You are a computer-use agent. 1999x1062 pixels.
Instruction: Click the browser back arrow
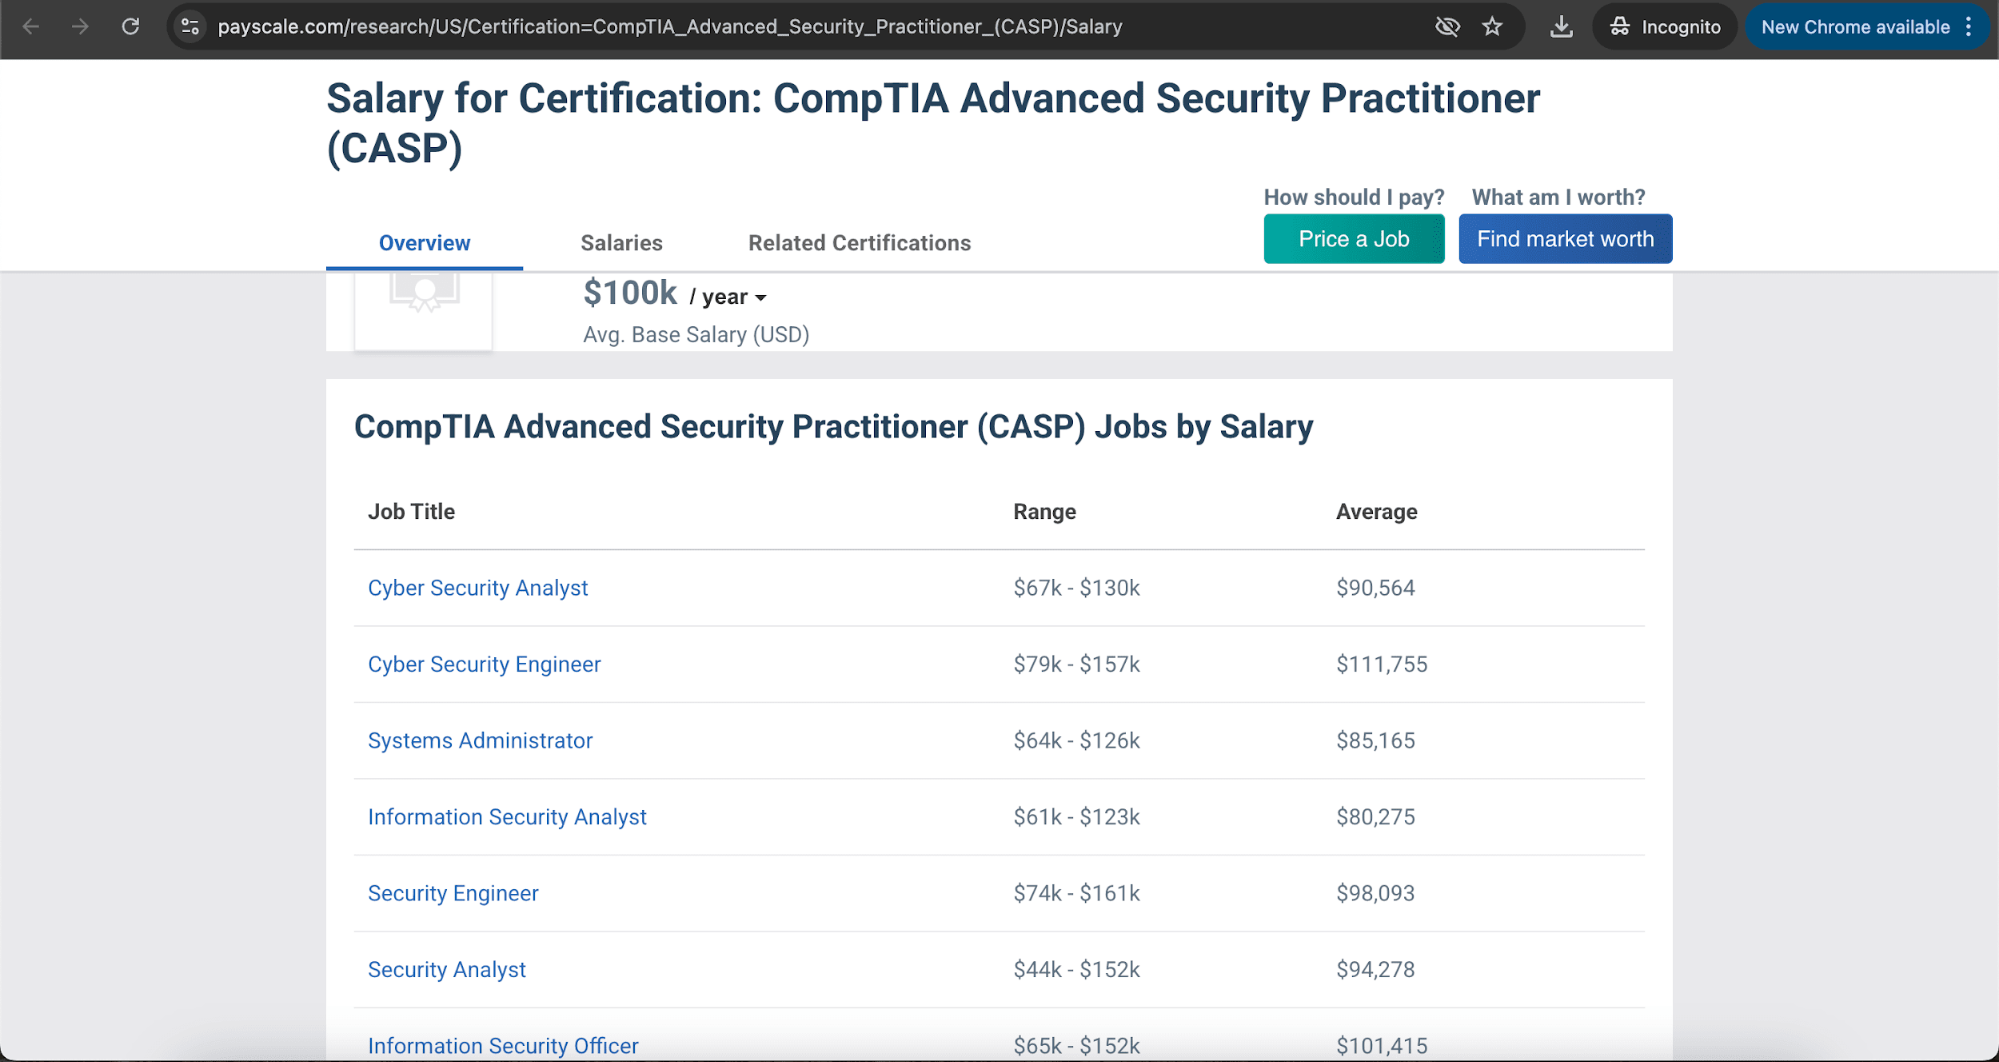[31, 27]
